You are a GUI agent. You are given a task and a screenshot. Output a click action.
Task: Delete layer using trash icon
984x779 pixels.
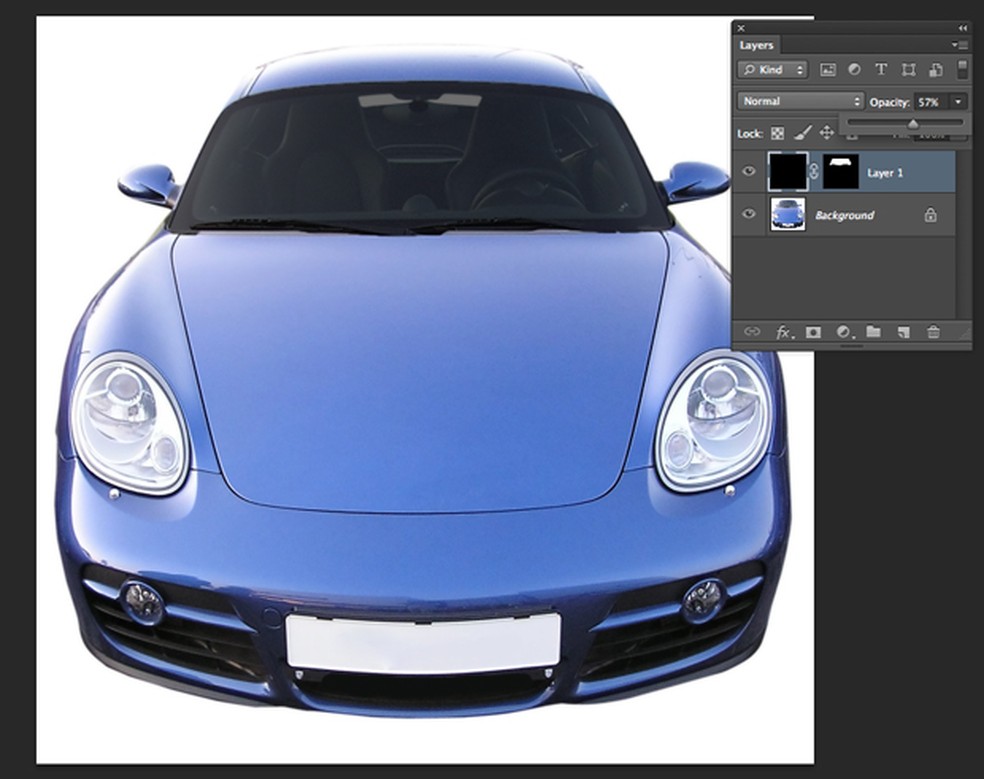click(933, 332)
